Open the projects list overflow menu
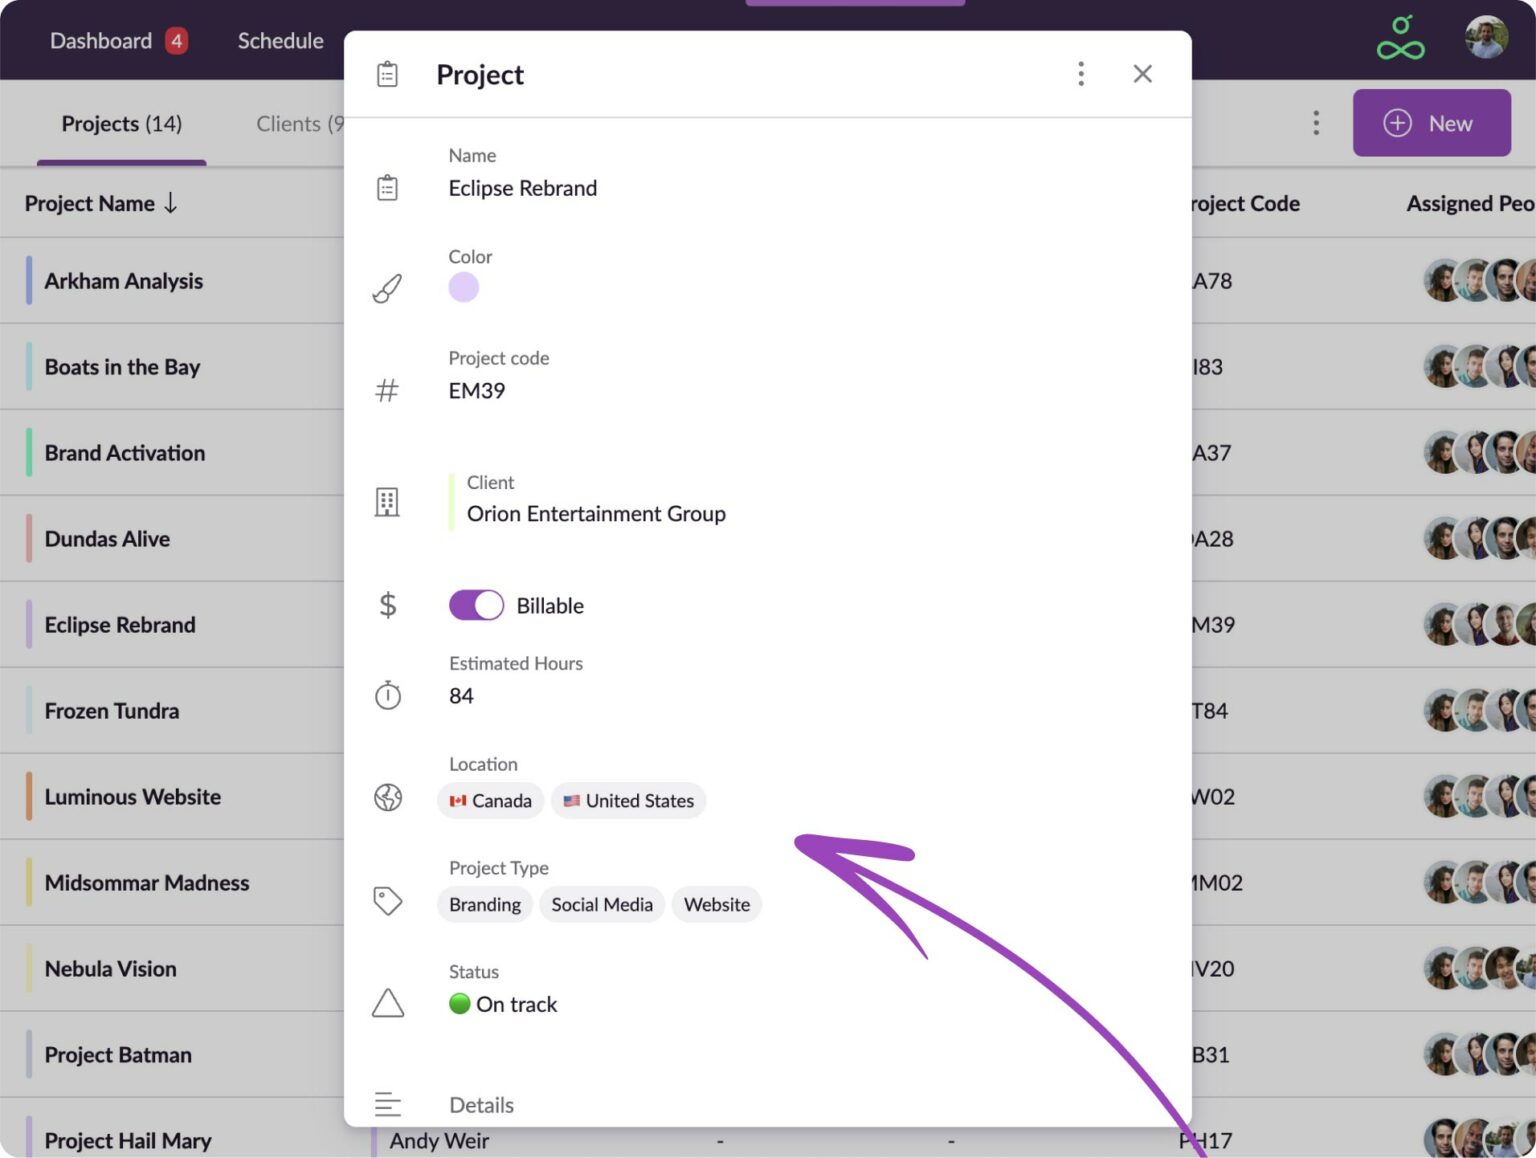This screenshot has height=1158, width=1536. (1316, 122)
